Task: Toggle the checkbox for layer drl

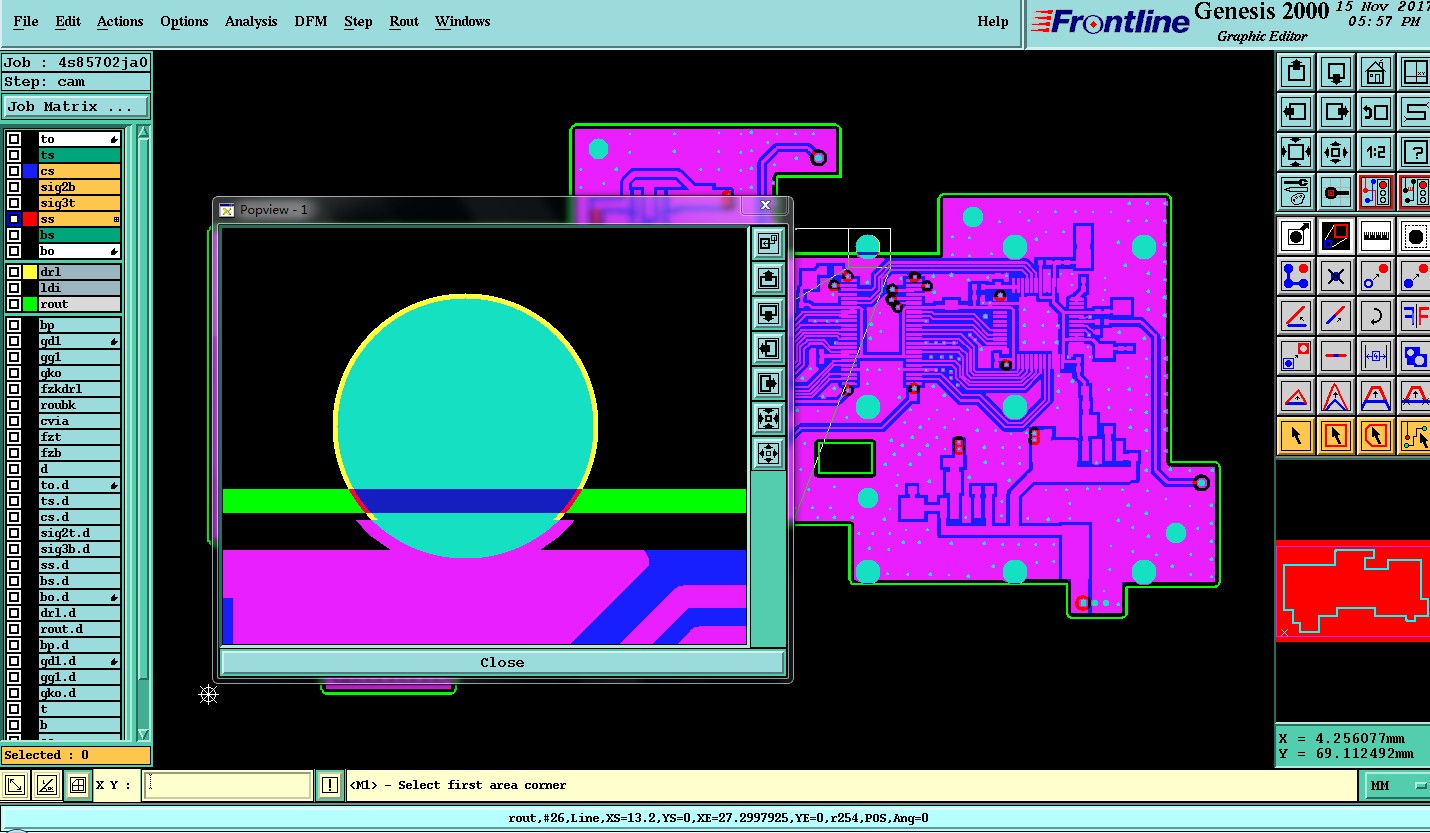Action: click(x=14, y=272)
